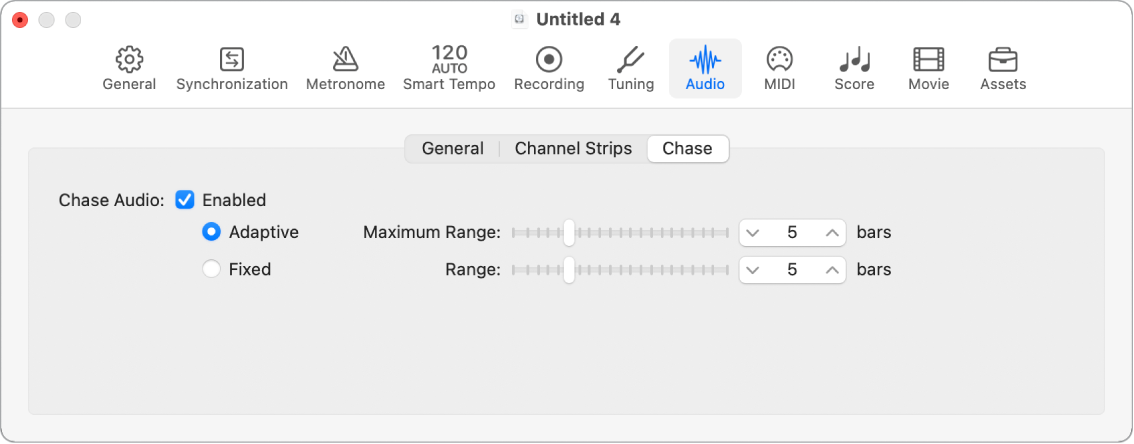
Task: Click the Maximum Range slider handle
Action: pyautogui.click(x=569, y=233)
